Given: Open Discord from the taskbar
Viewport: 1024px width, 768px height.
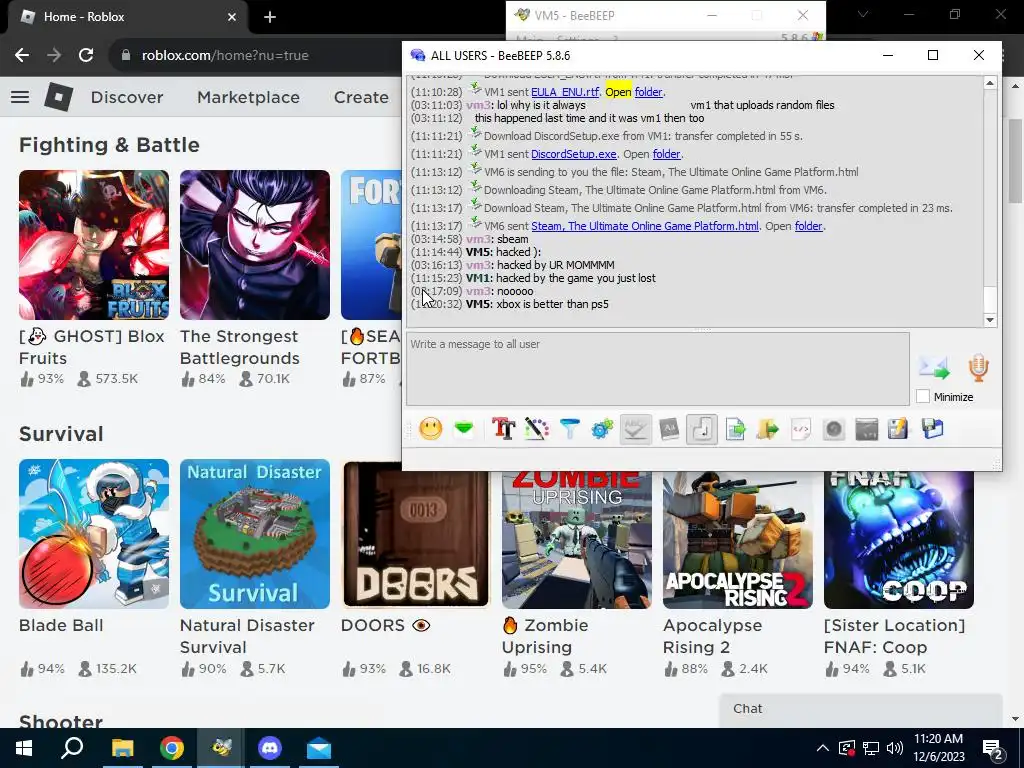Looking at the screenshot, I should [x=270, y=748].
